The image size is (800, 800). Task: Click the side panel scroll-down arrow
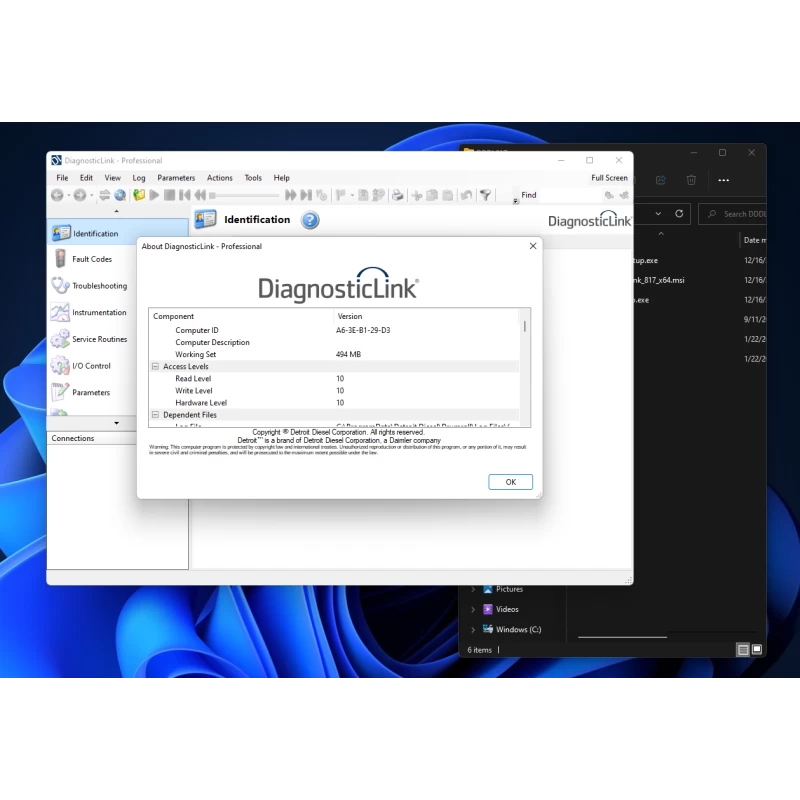(x=116, y=423)
